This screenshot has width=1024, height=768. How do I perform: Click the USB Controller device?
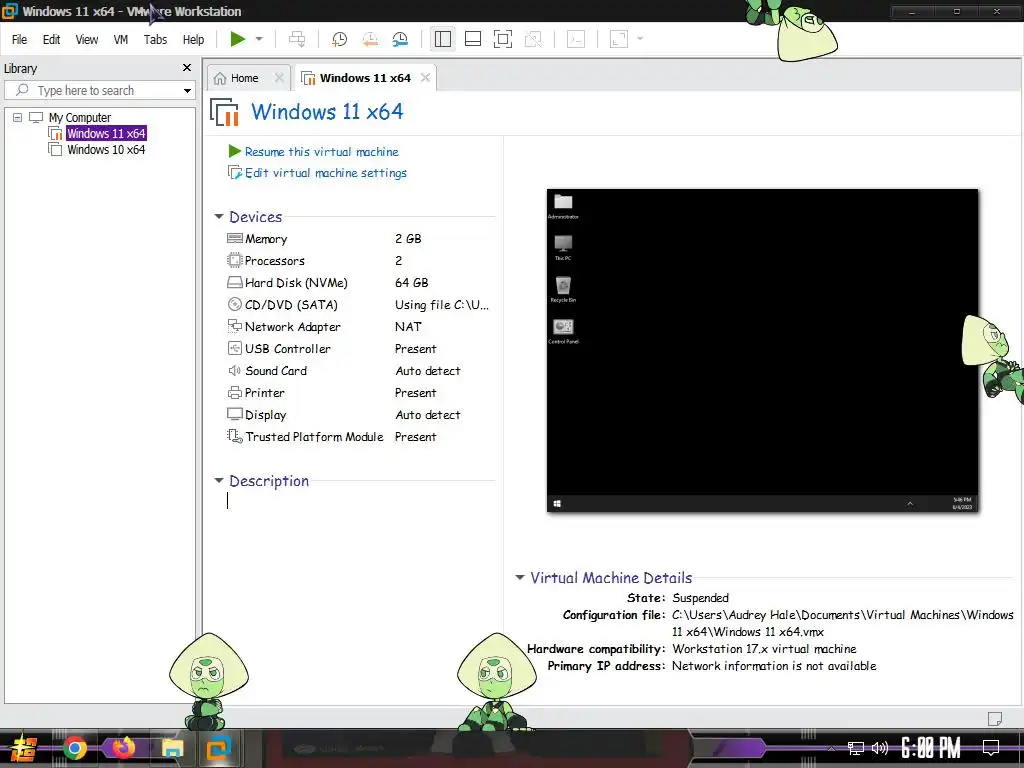point(358,349)
